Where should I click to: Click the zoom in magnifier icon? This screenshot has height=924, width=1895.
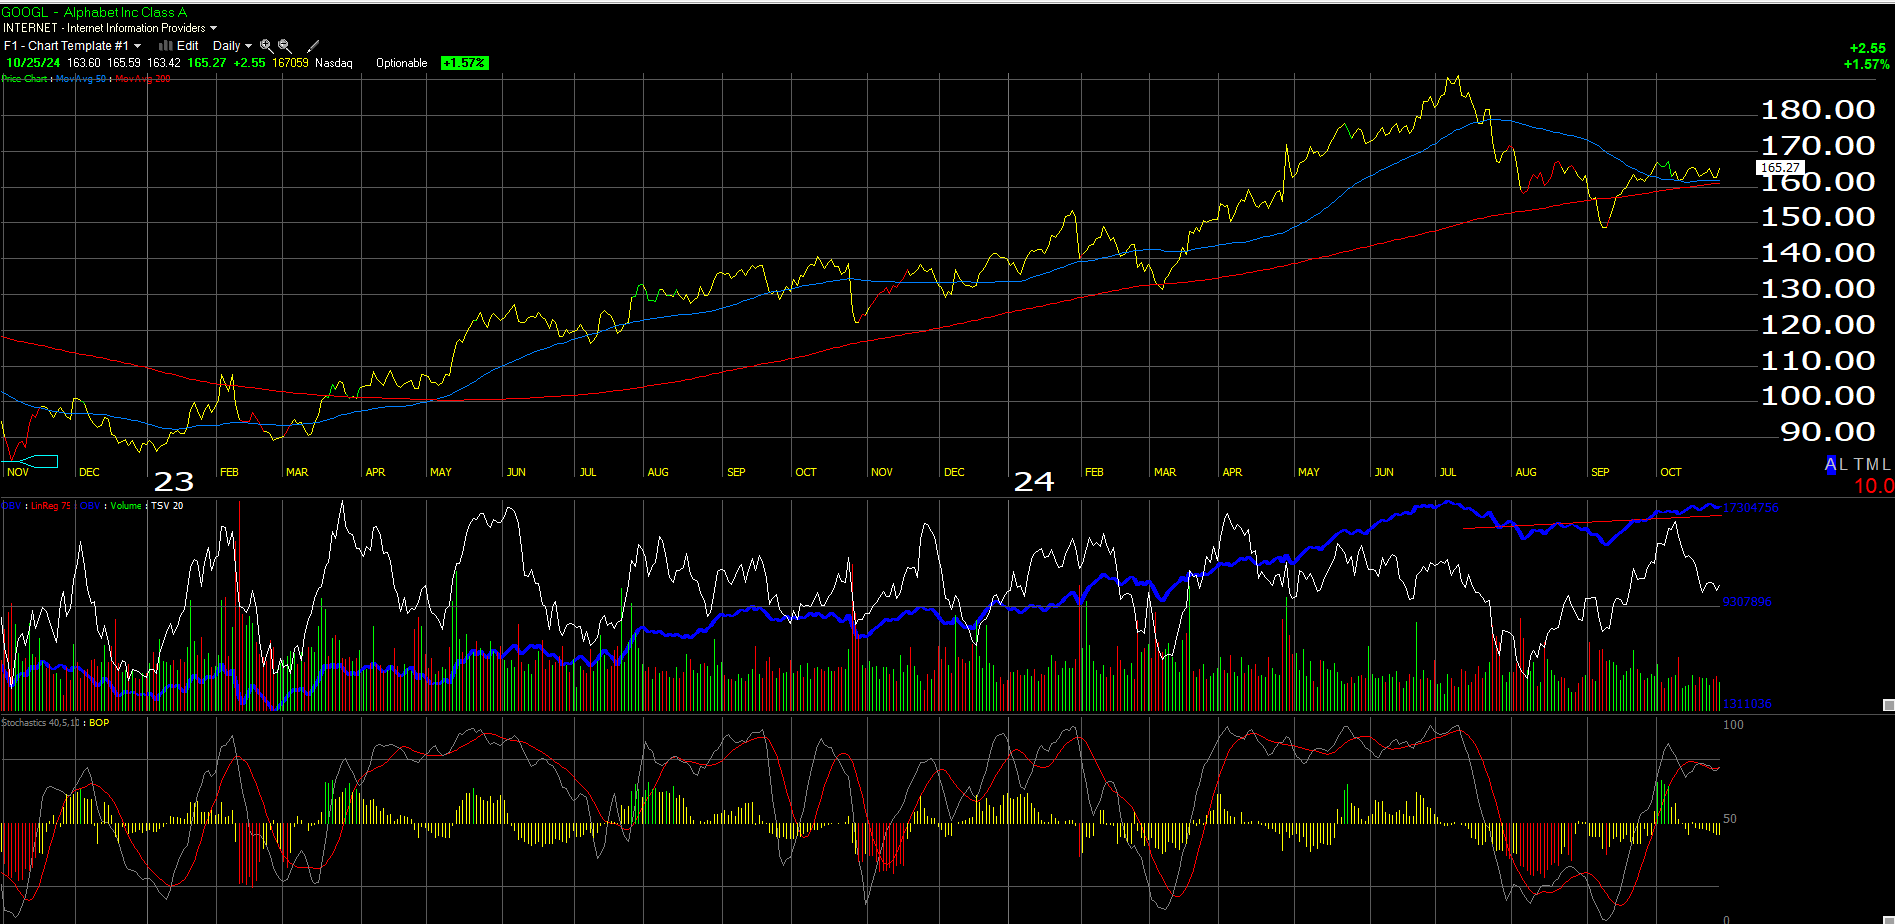[x=266, y=46]
